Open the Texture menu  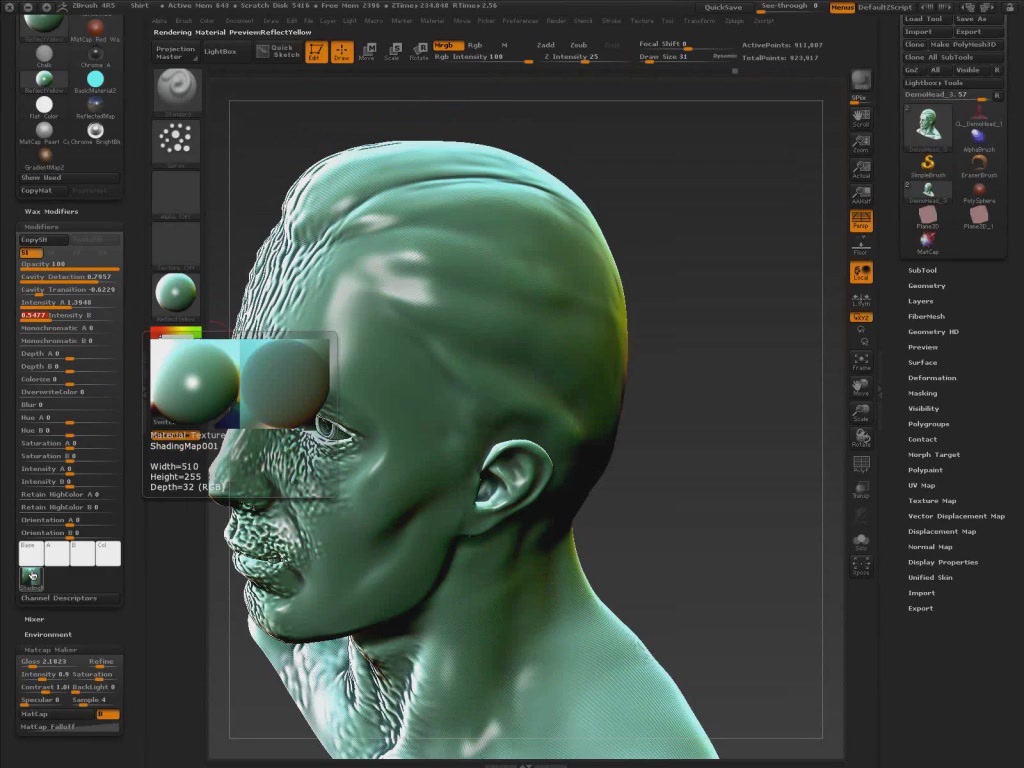pyautogui.click(x=641, y=21)
